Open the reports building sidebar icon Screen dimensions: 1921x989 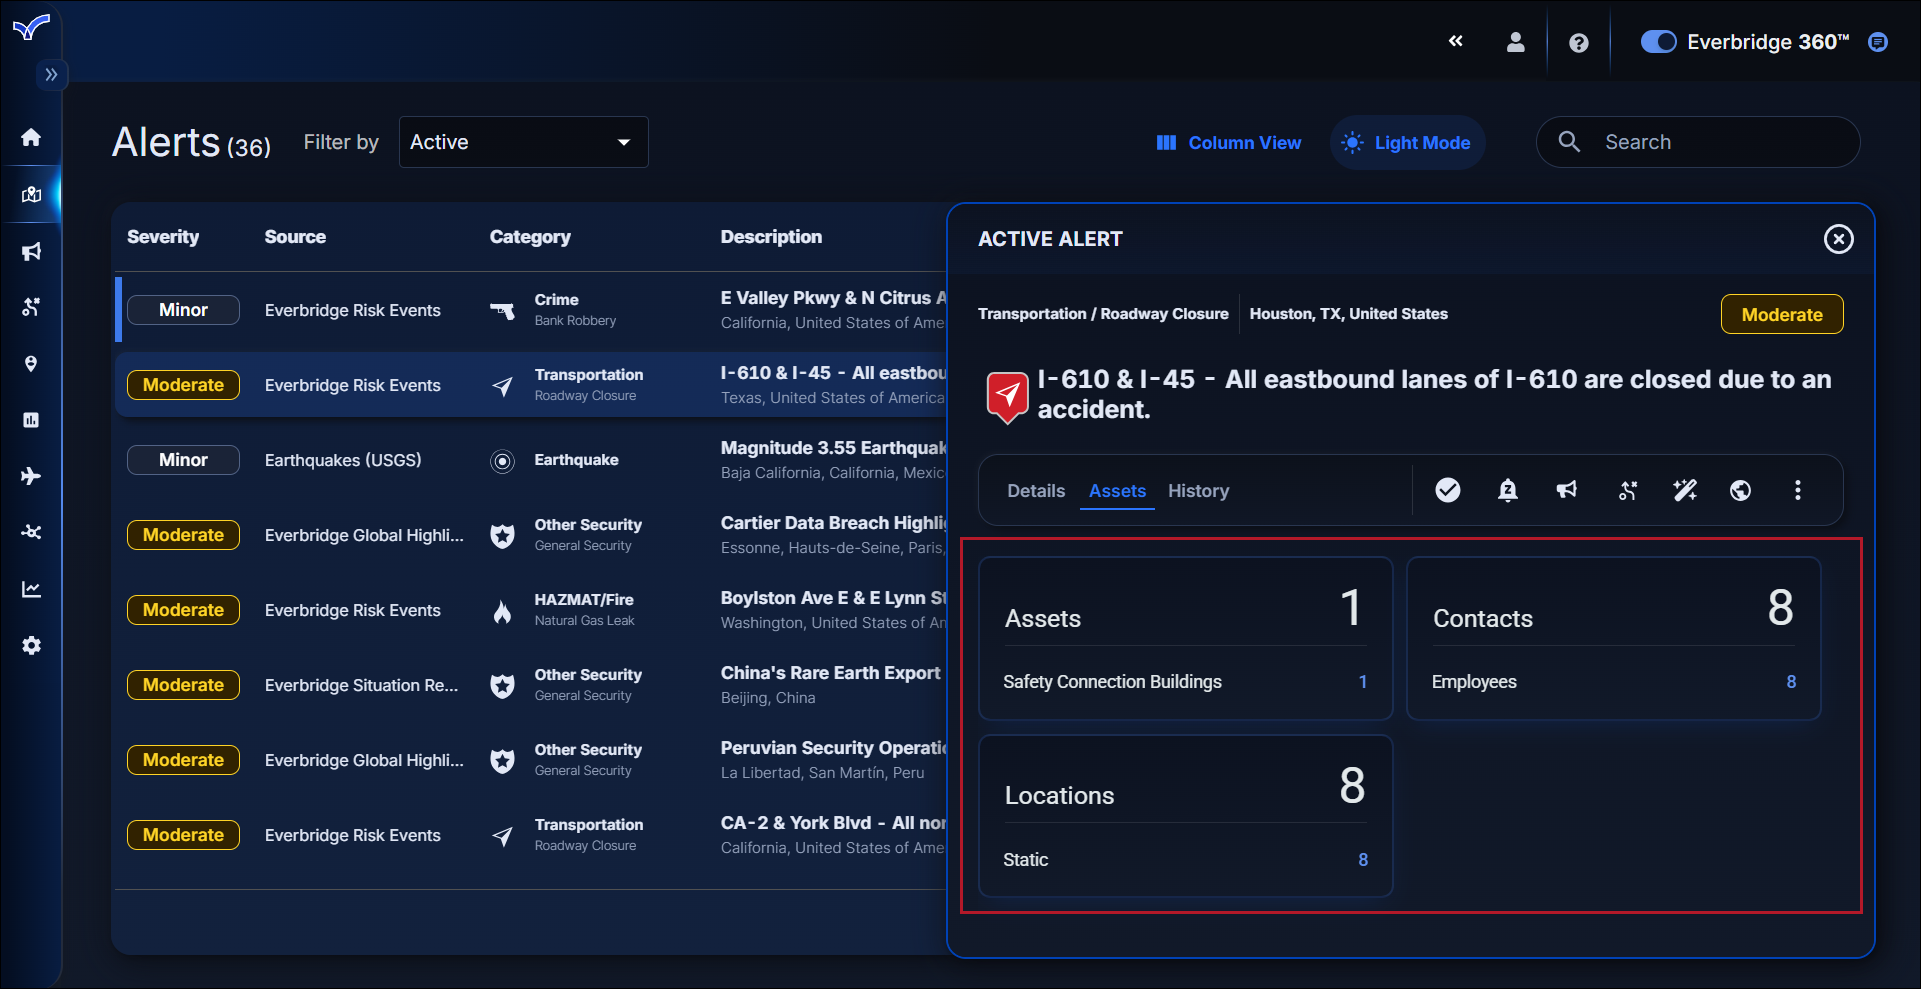[x=31, y=420]
